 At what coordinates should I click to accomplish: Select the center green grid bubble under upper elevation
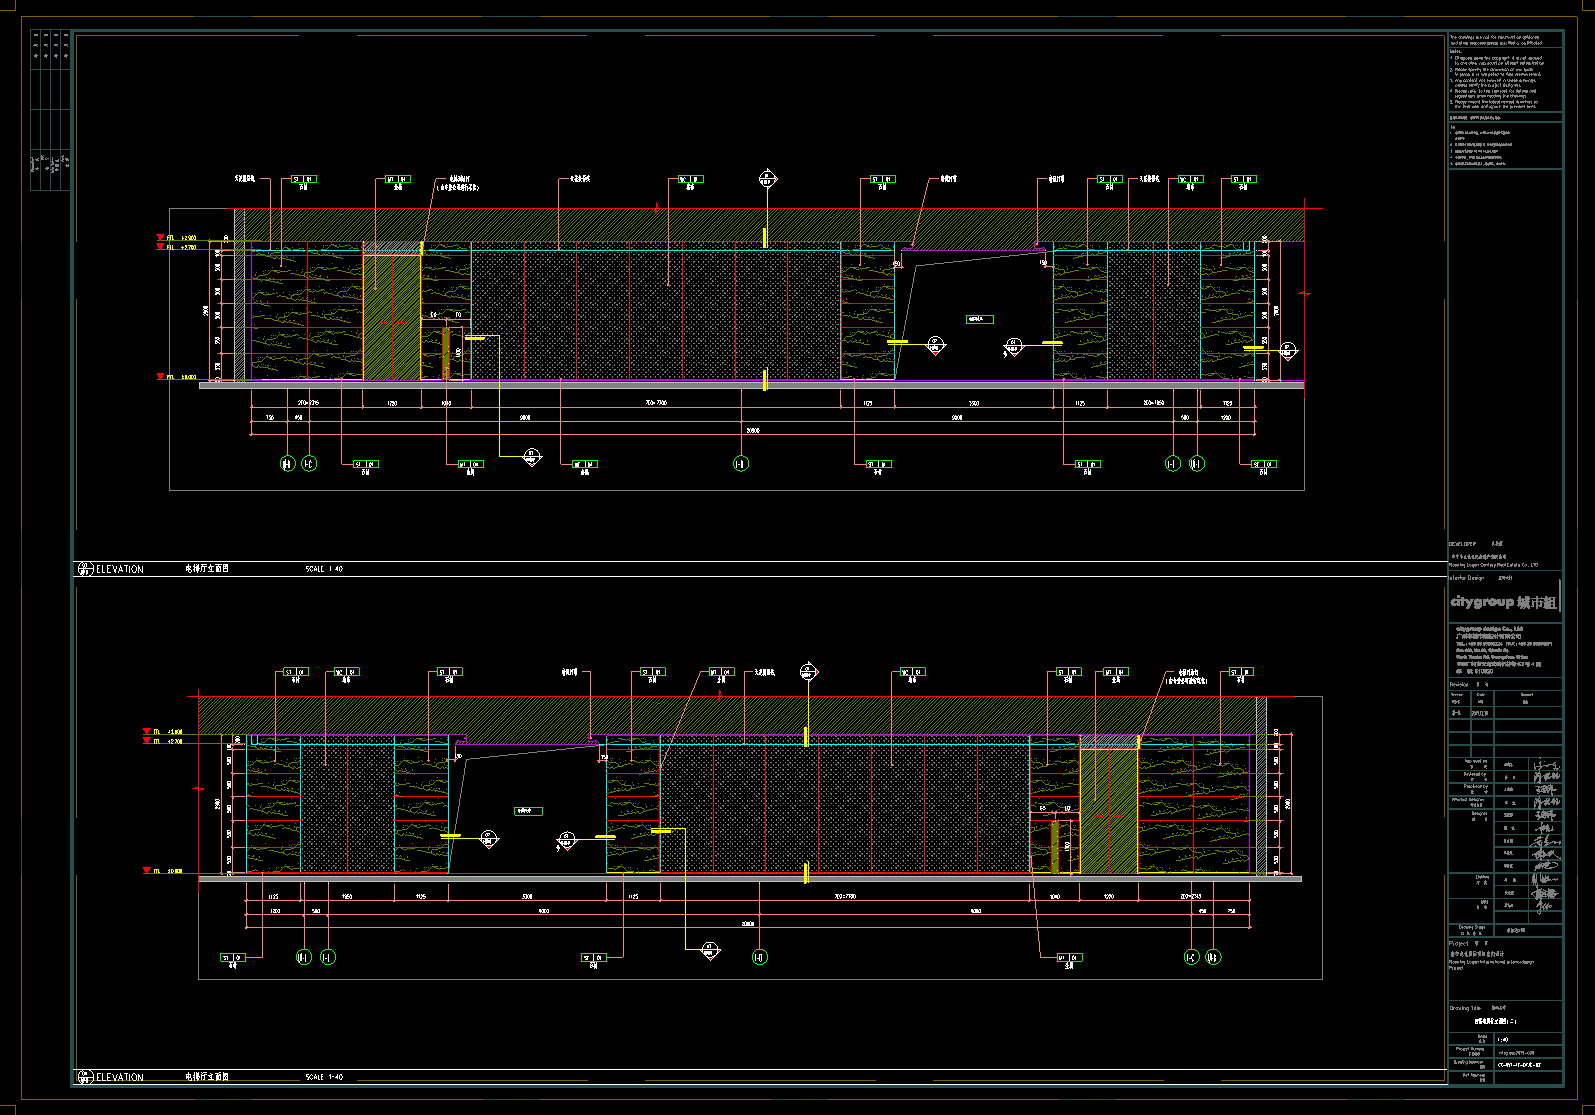(741, 464)
